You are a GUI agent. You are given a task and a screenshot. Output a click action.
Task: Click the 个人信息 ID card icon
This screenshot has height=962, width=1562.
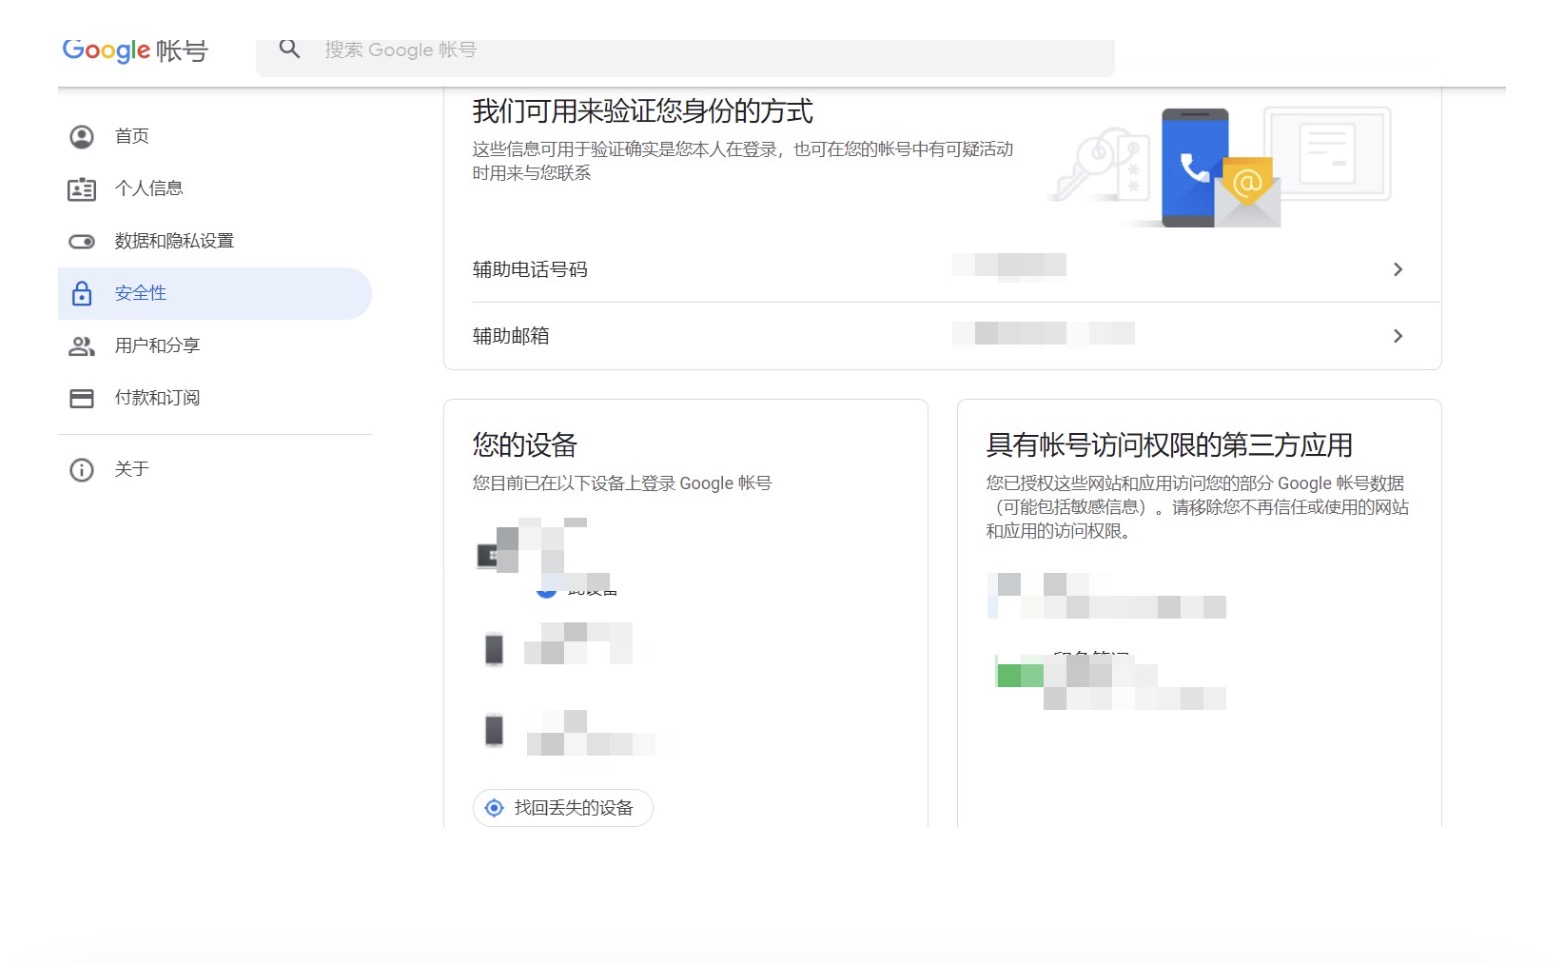click(81, 189)
